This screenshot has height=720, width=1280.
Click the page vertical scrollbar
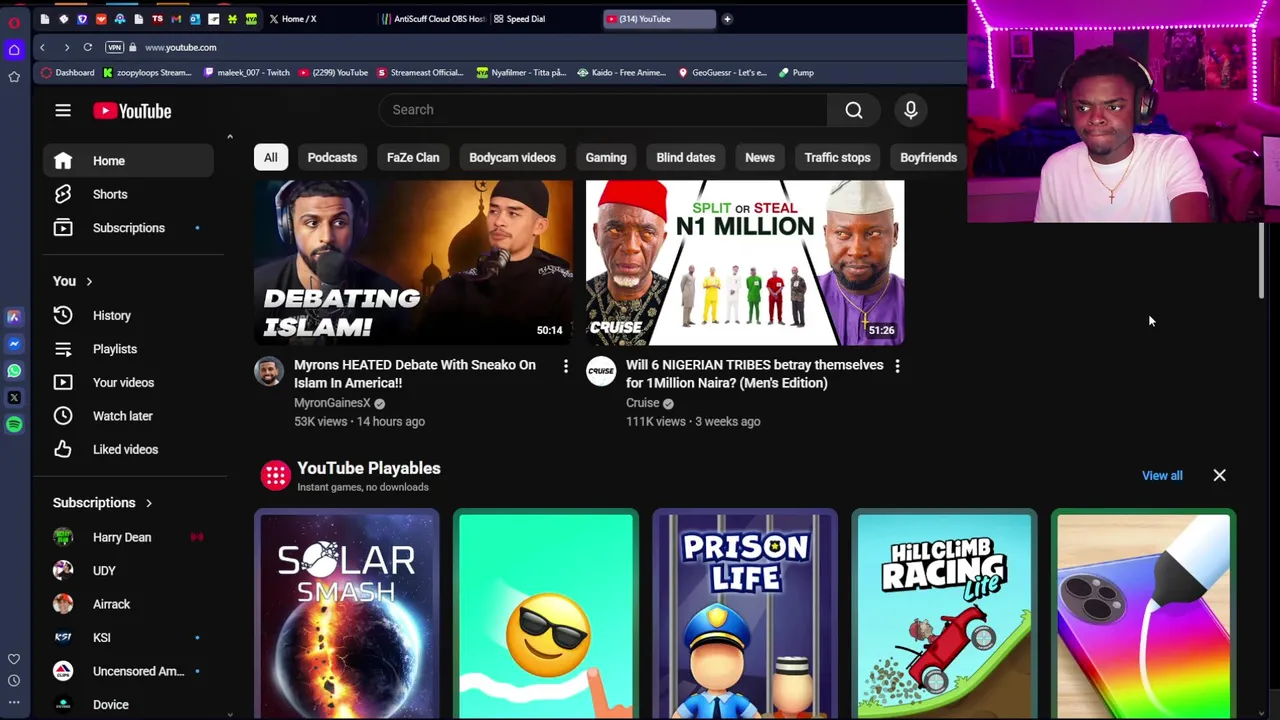[x=1262, y=260]
